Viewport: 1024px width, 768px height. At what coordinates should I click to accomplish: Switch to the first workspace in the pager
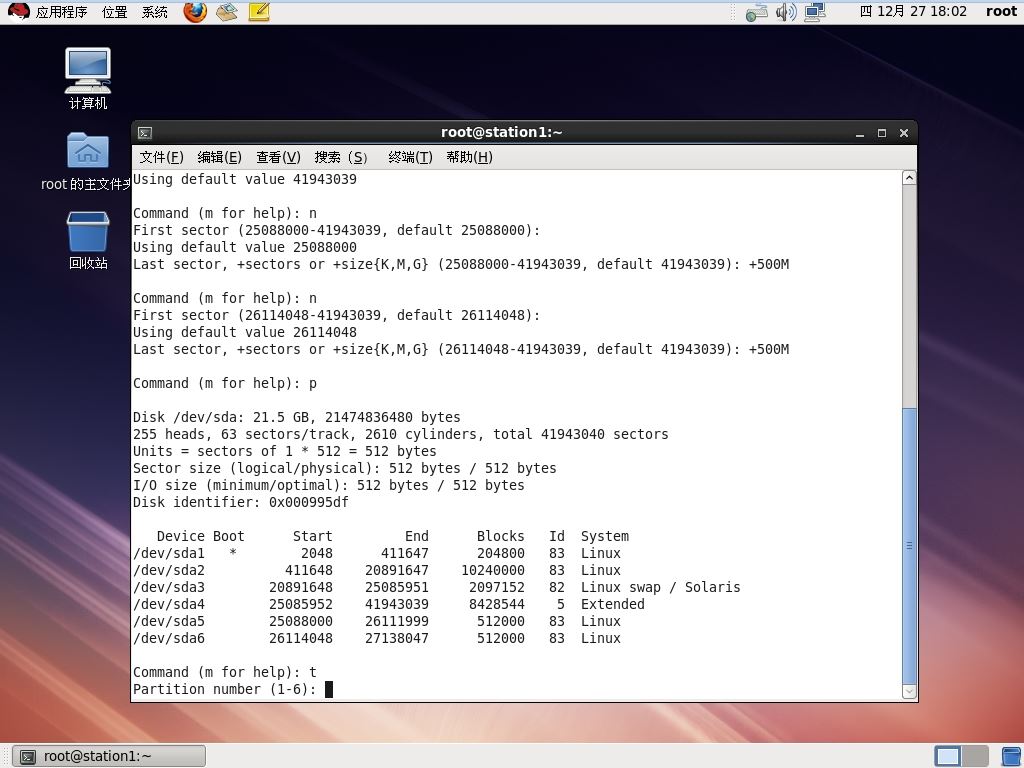948,756
